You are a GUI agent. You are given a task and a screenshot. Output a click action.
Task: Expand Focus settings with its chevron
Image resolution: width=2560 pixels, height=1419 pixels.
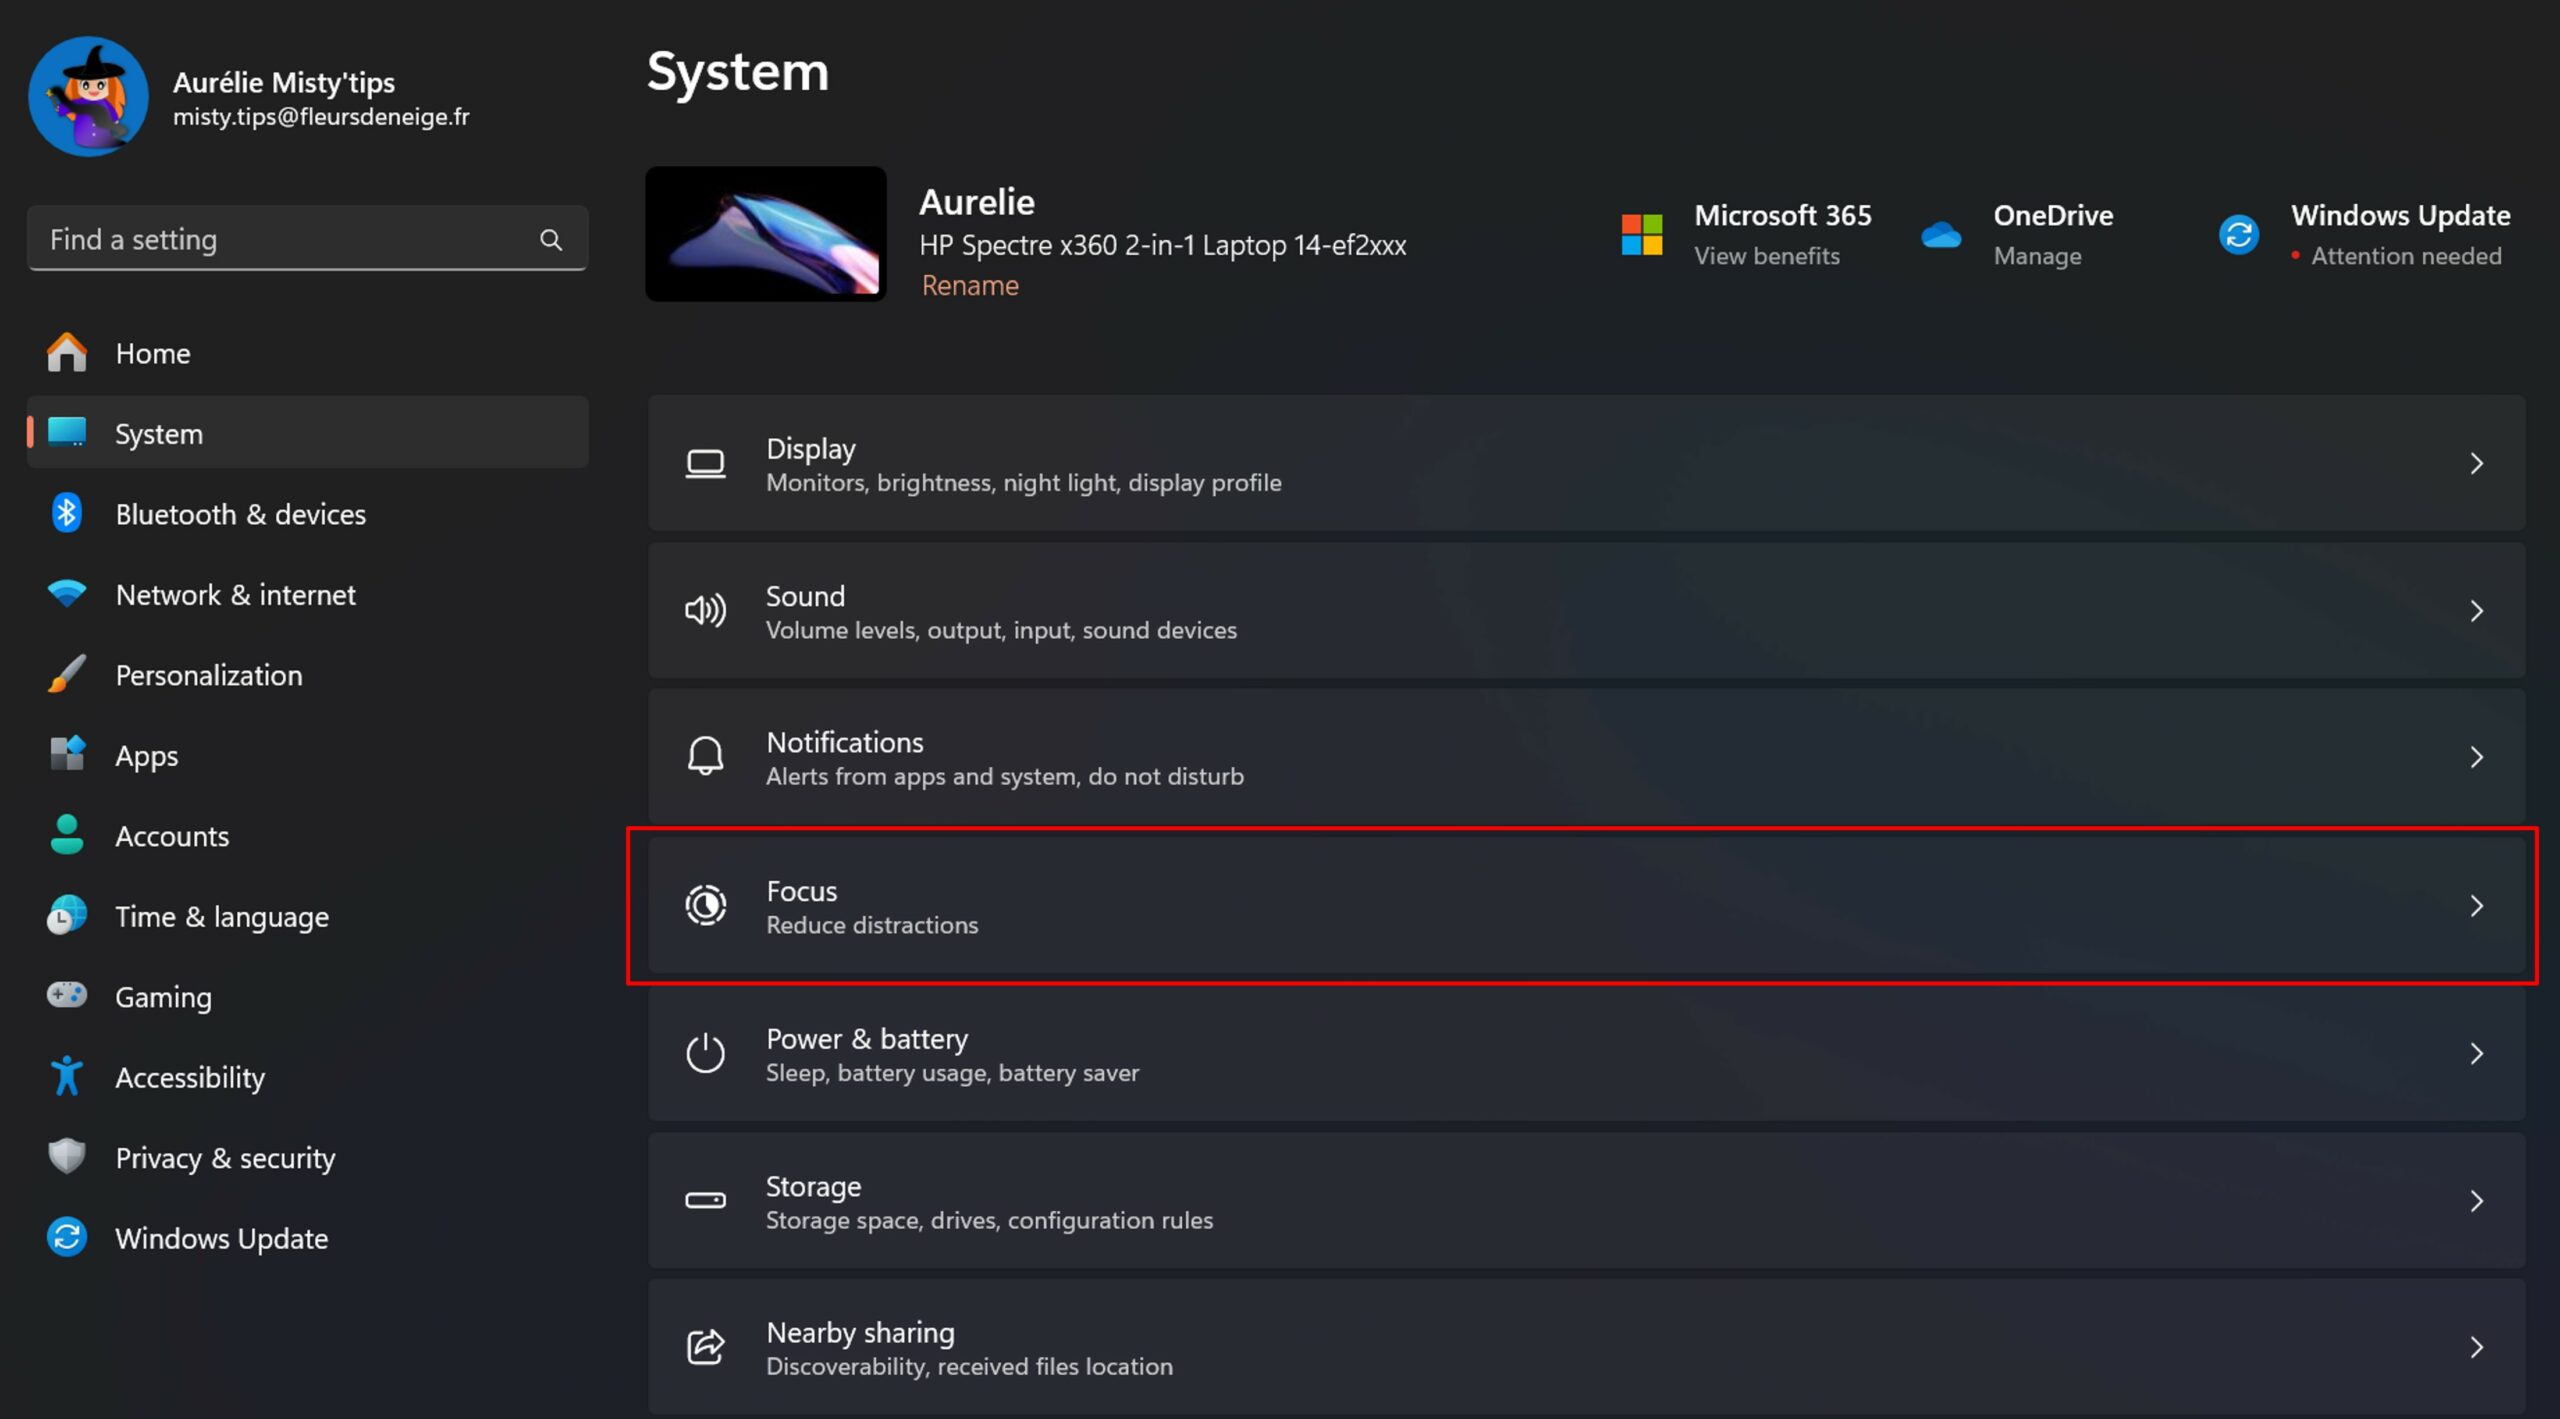2476,906
